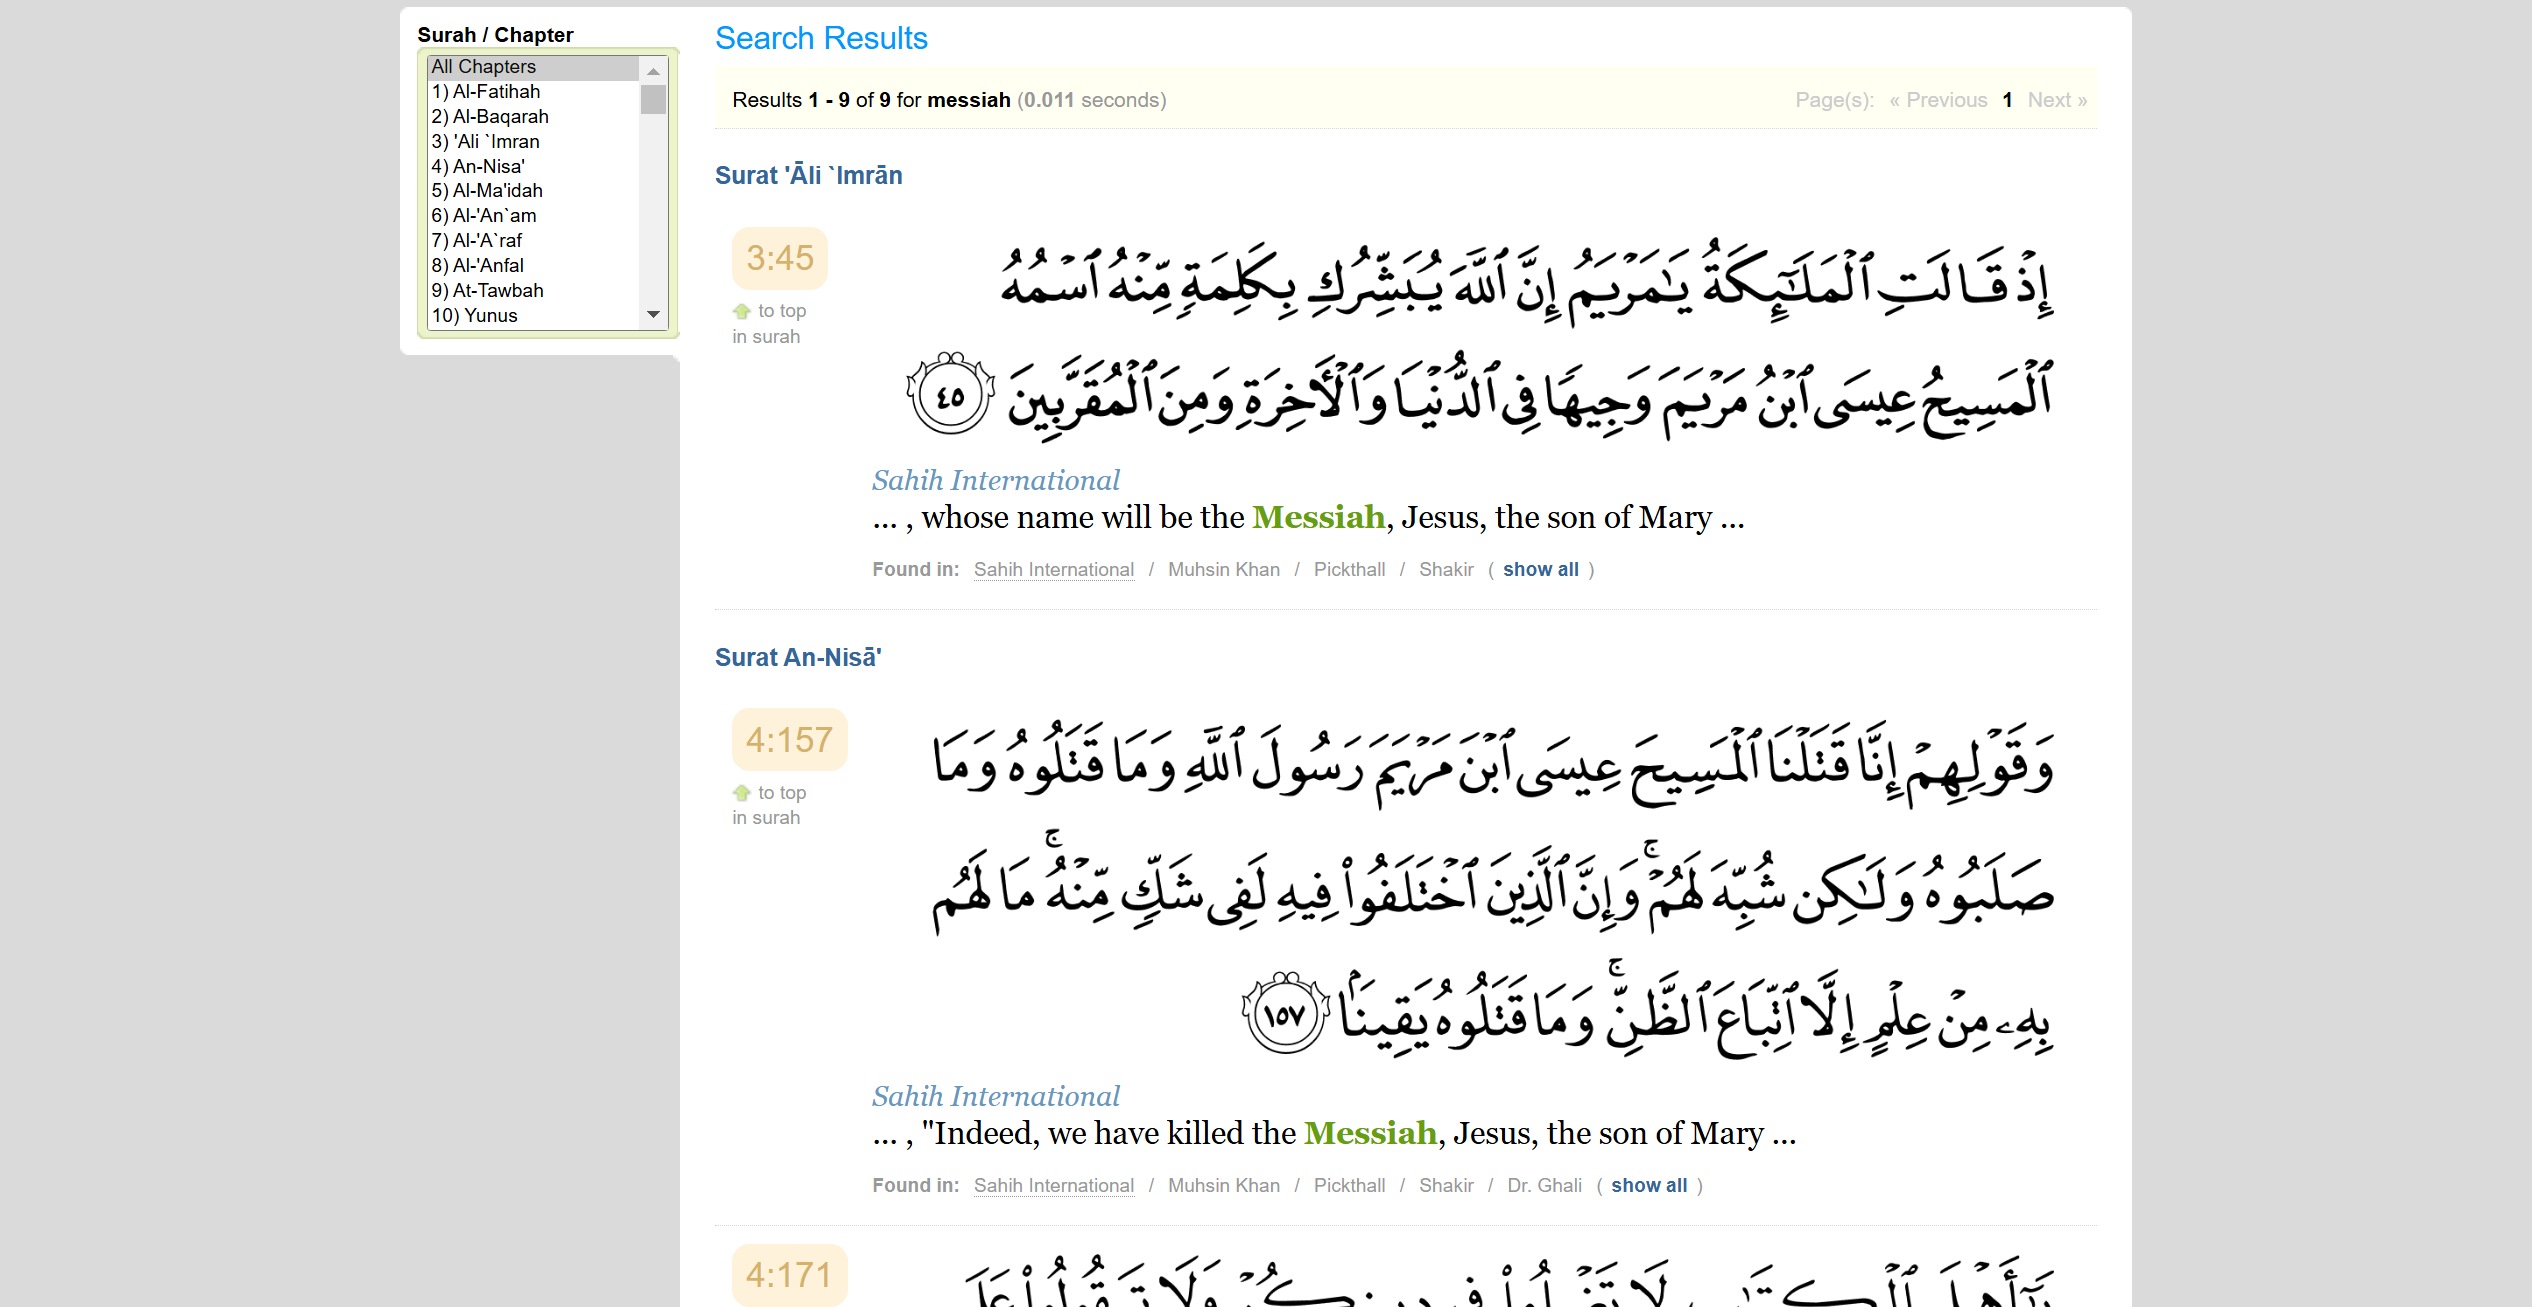
Task: Click the green up arrow beside 4:157
Action: (x=741, y=793)
